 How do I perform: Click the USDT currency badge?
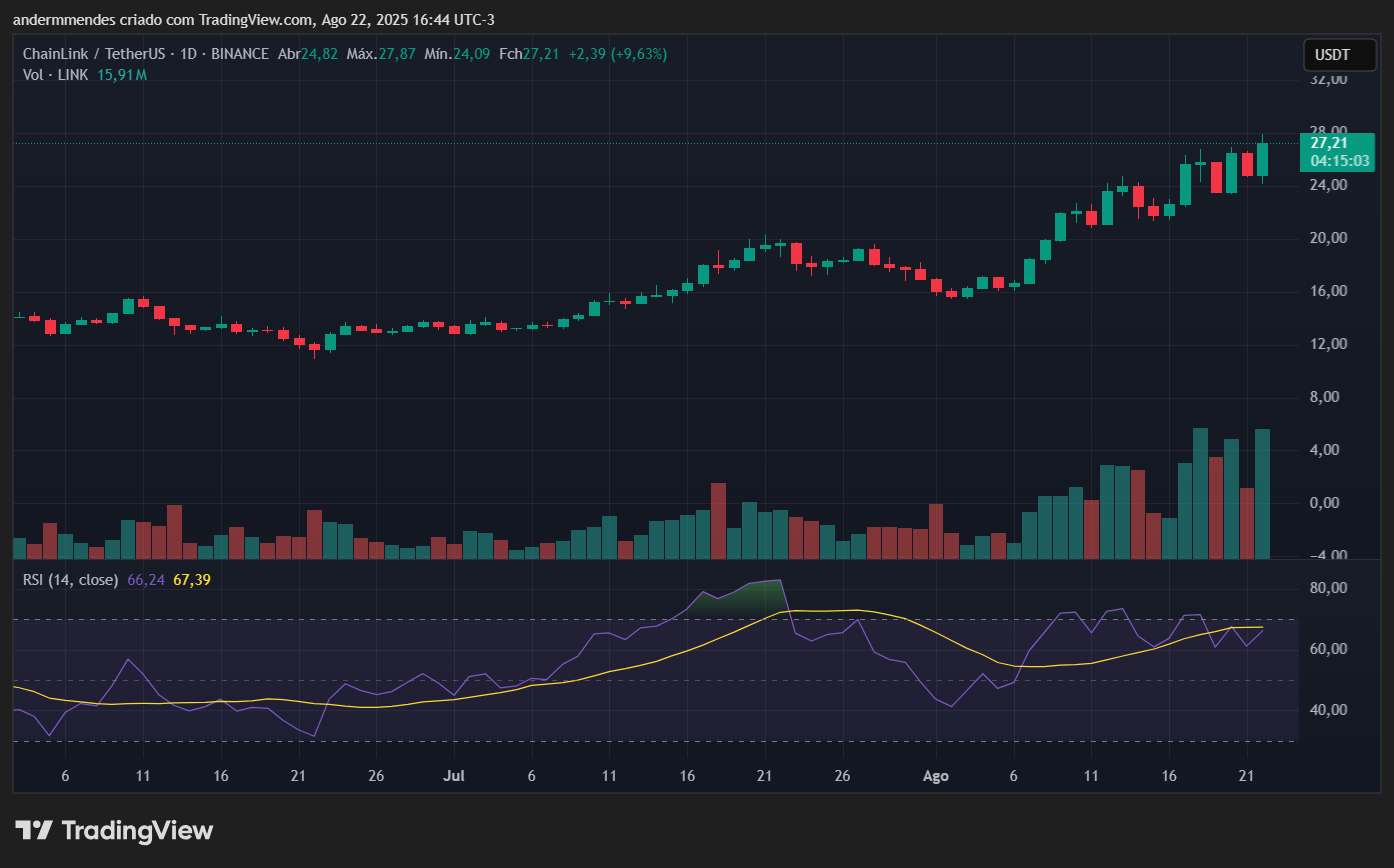(1338, 55)
